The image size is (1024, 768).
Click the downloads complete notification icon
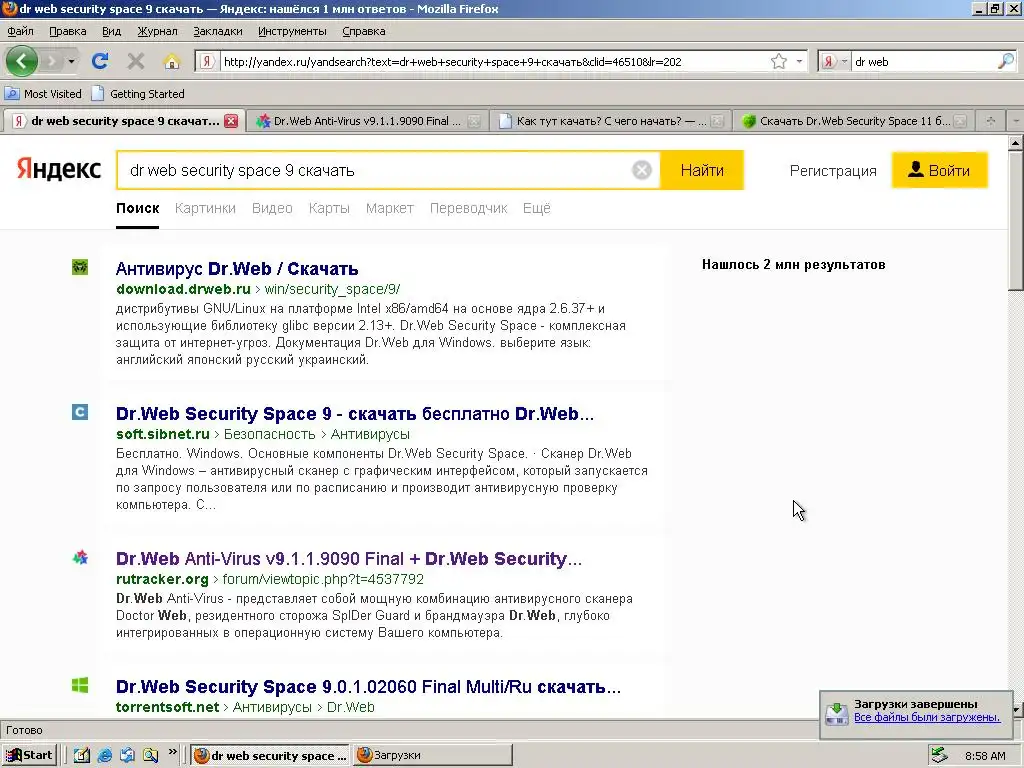(837, 713)
